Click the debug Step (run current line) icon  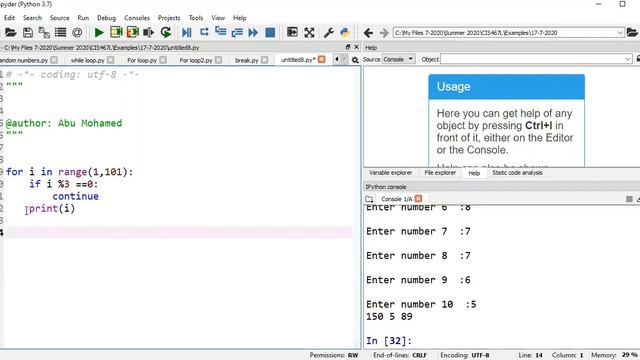click(x=204, y=32)
